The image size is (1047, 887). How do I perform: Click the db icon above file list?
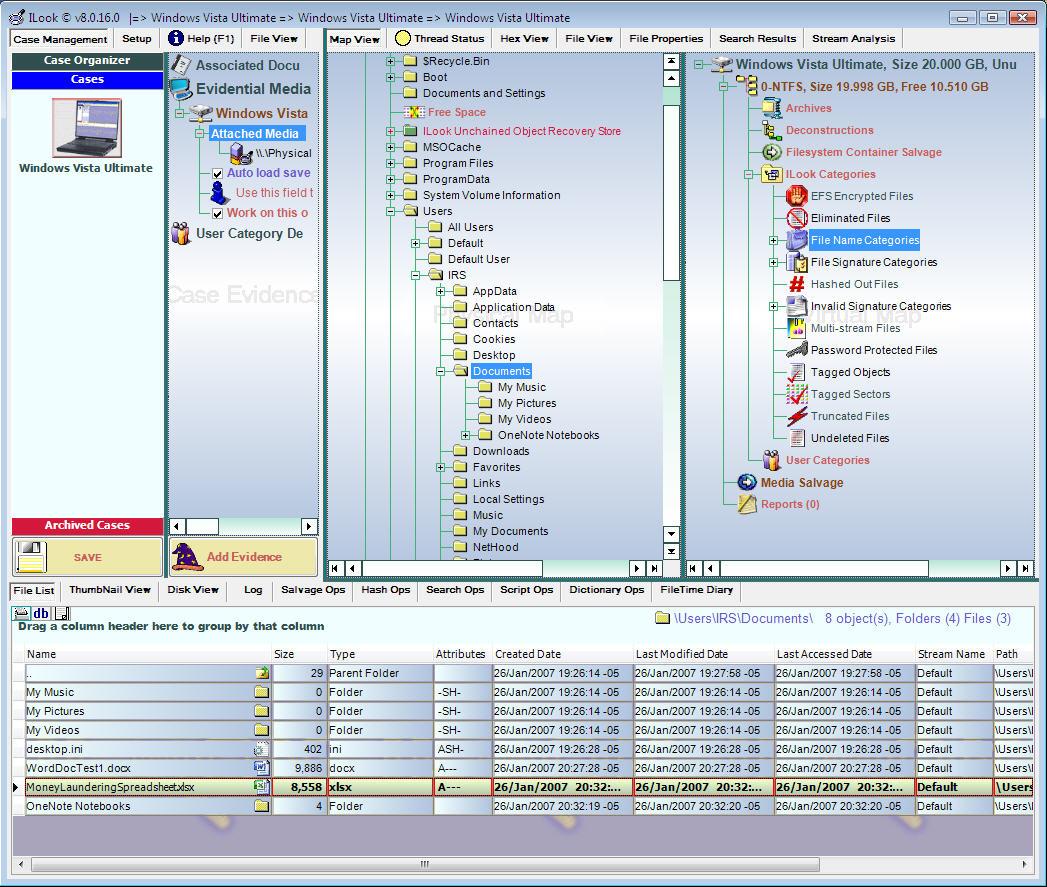41,613
